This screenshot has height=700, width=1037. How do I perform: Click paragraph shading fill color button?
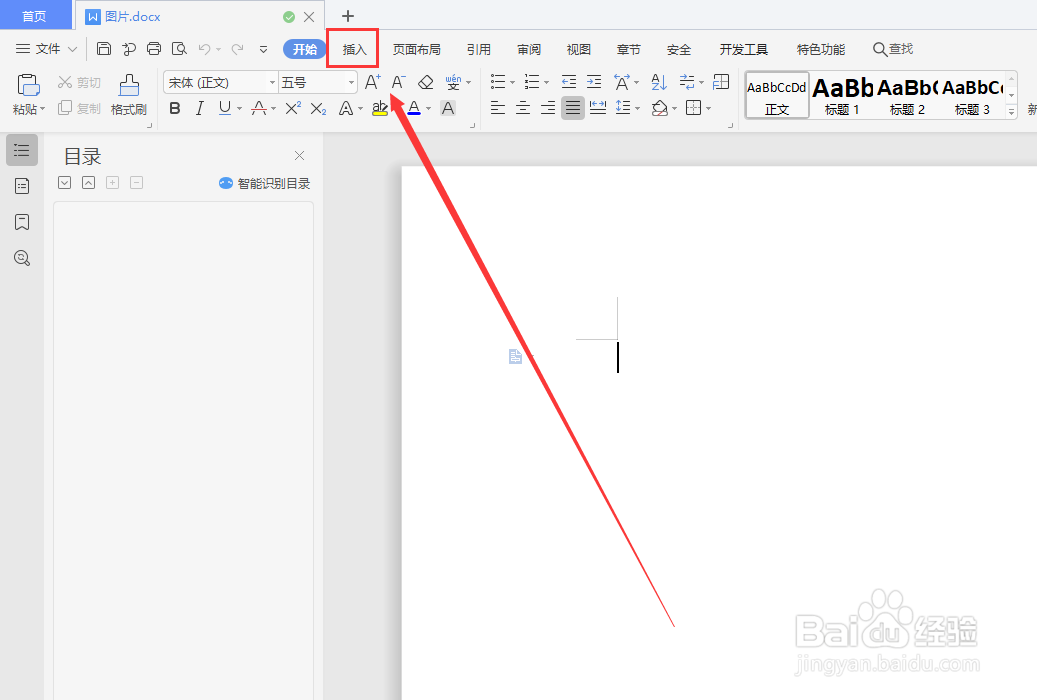click(x=659, y=108)
